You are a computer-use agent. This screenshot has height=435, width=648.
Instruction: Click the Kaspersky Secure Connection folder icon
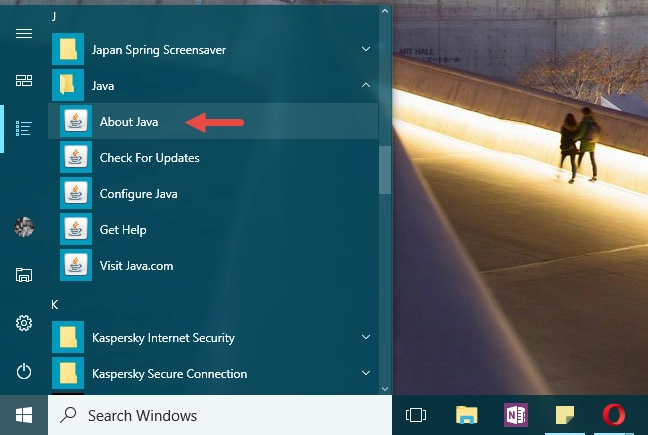point(68,373)
